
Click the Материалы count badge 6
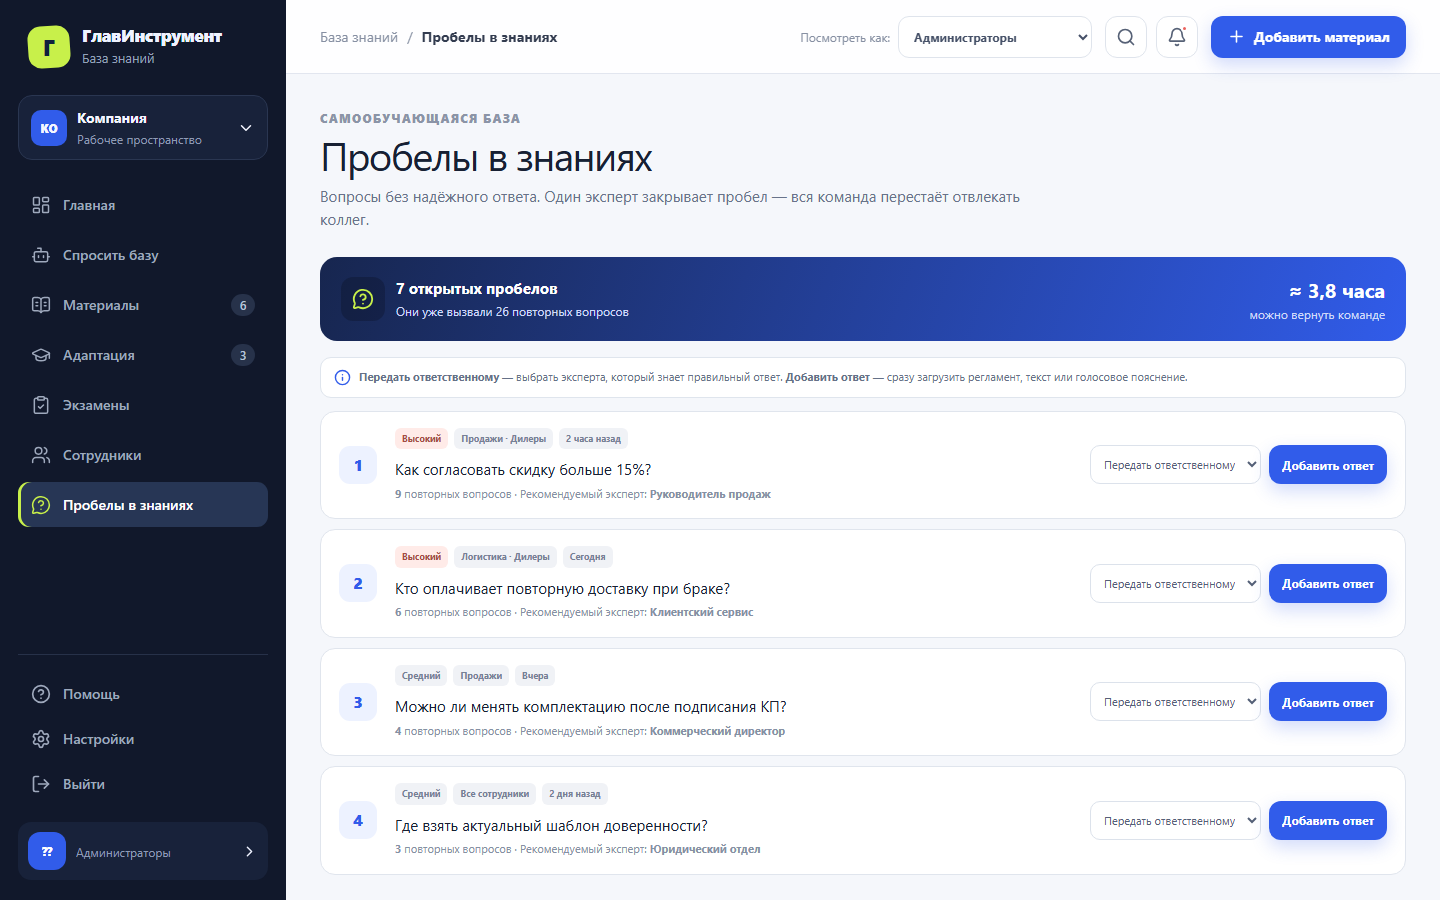(x=243, y=305)
